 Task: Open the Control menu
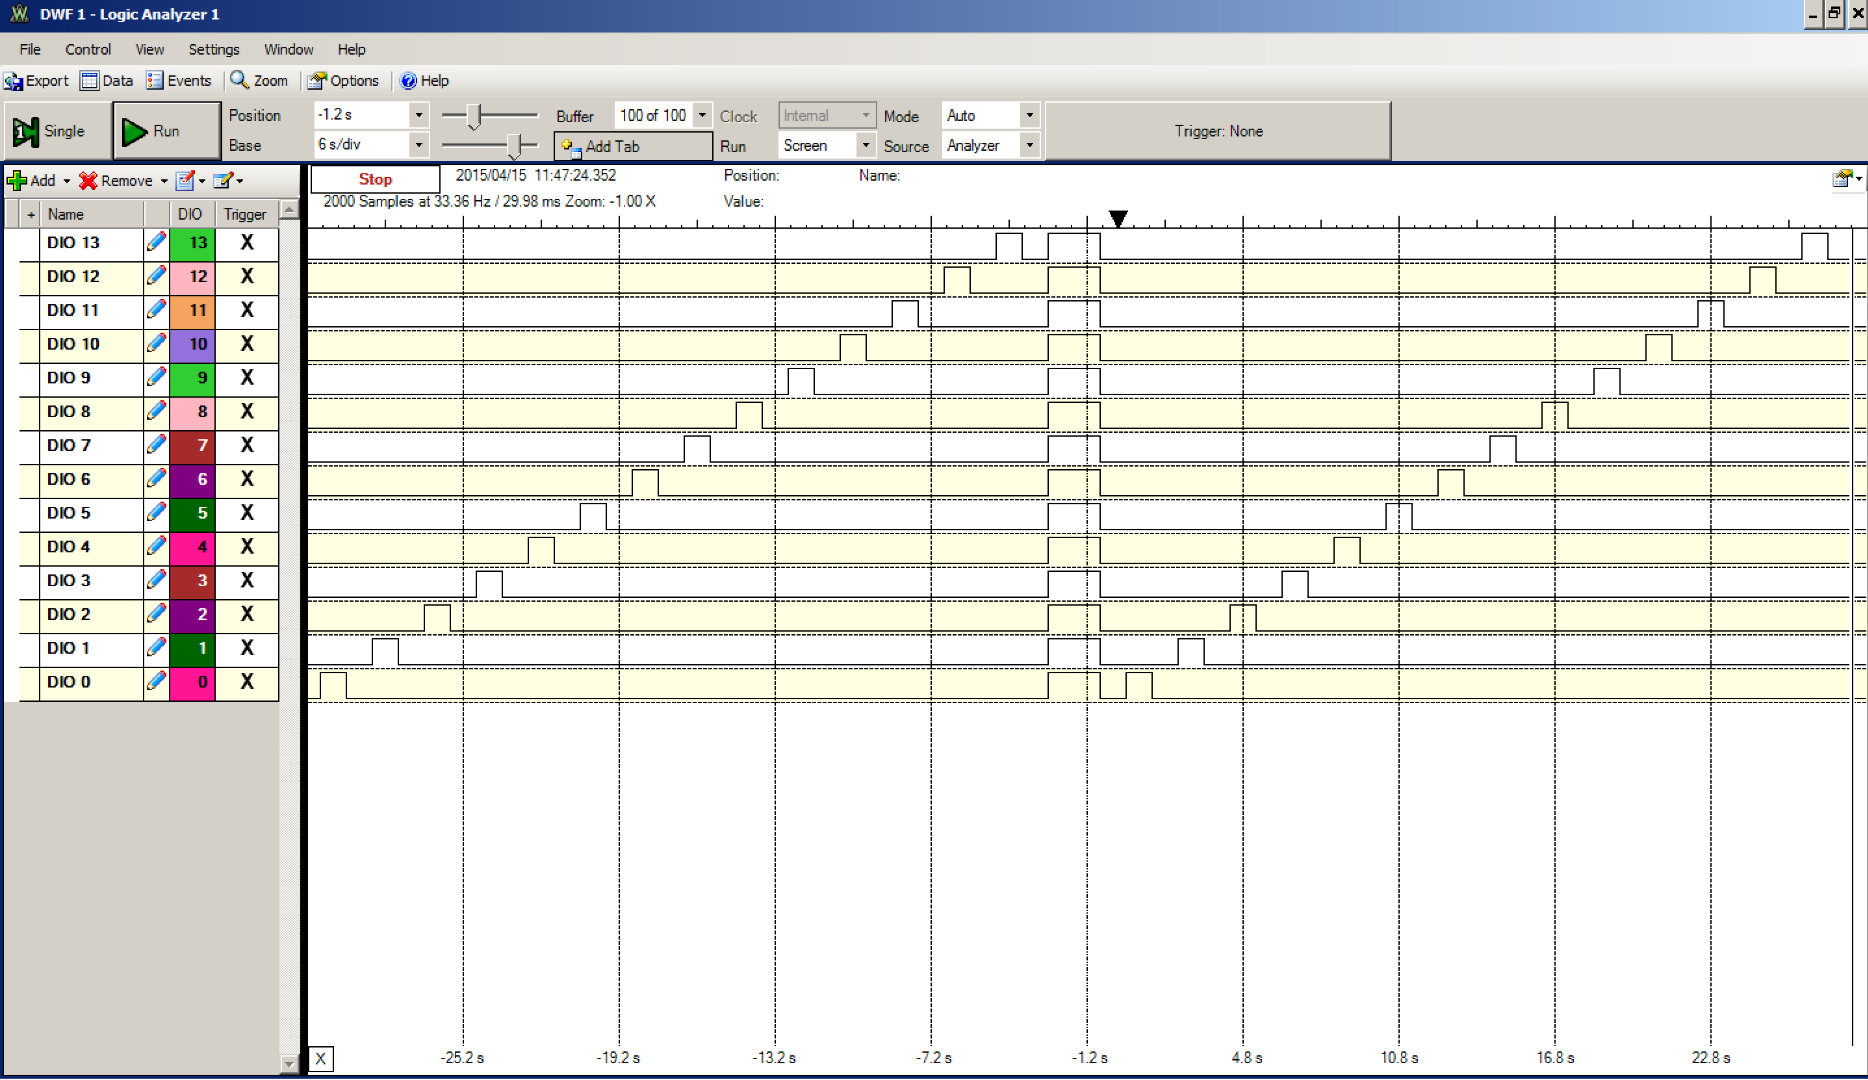pos(87,49)
